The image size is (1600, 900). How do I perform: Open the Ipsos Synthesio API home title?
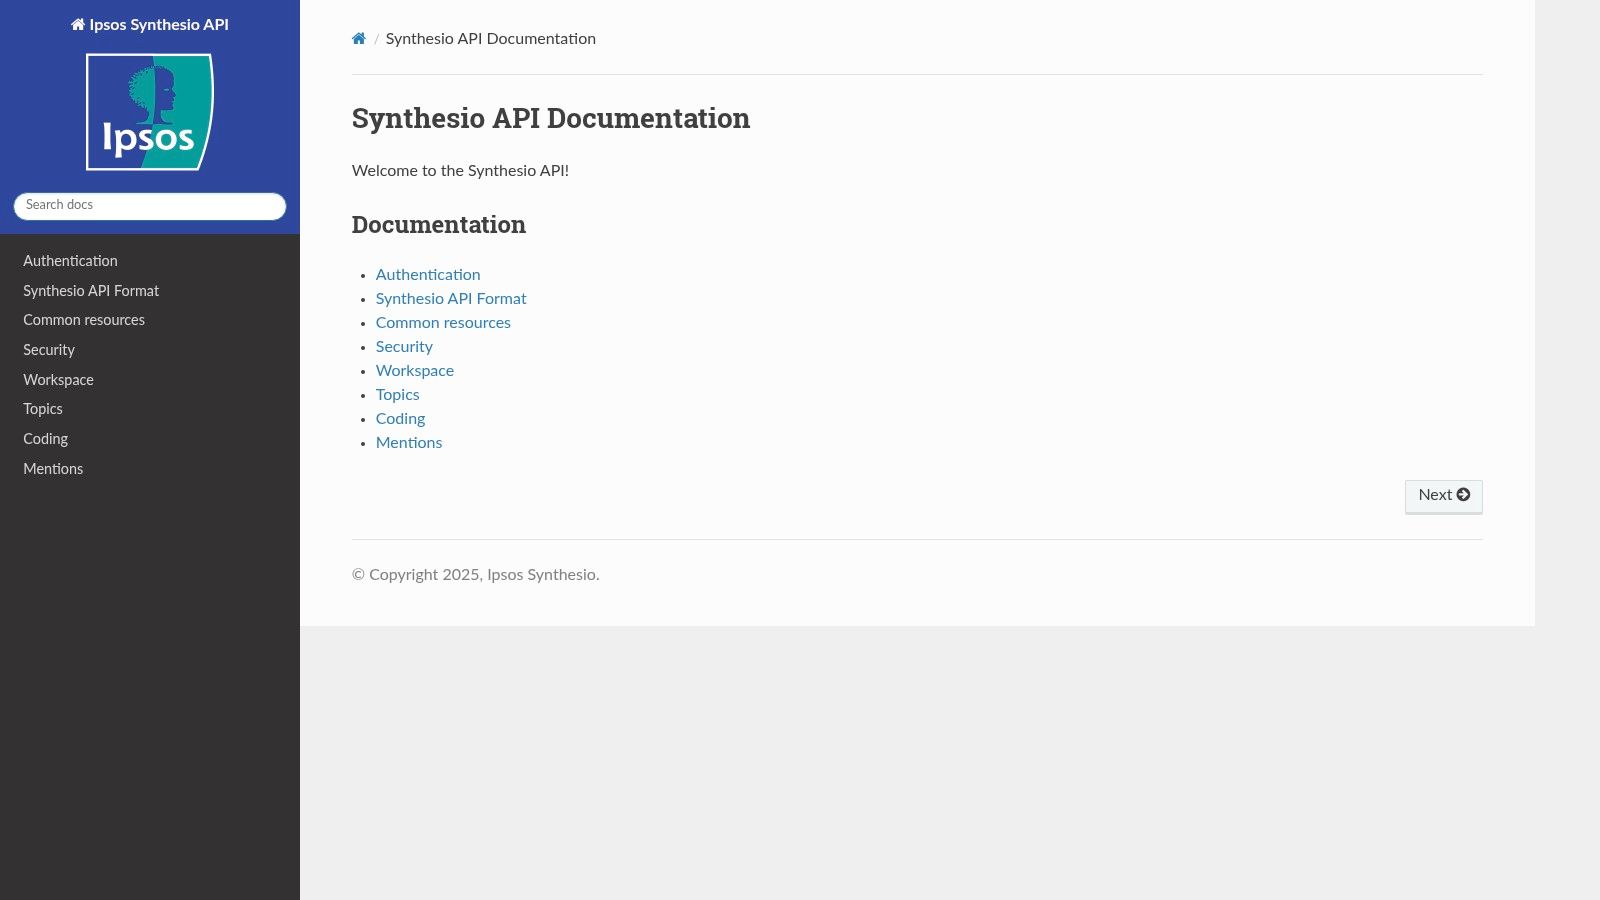150,25
